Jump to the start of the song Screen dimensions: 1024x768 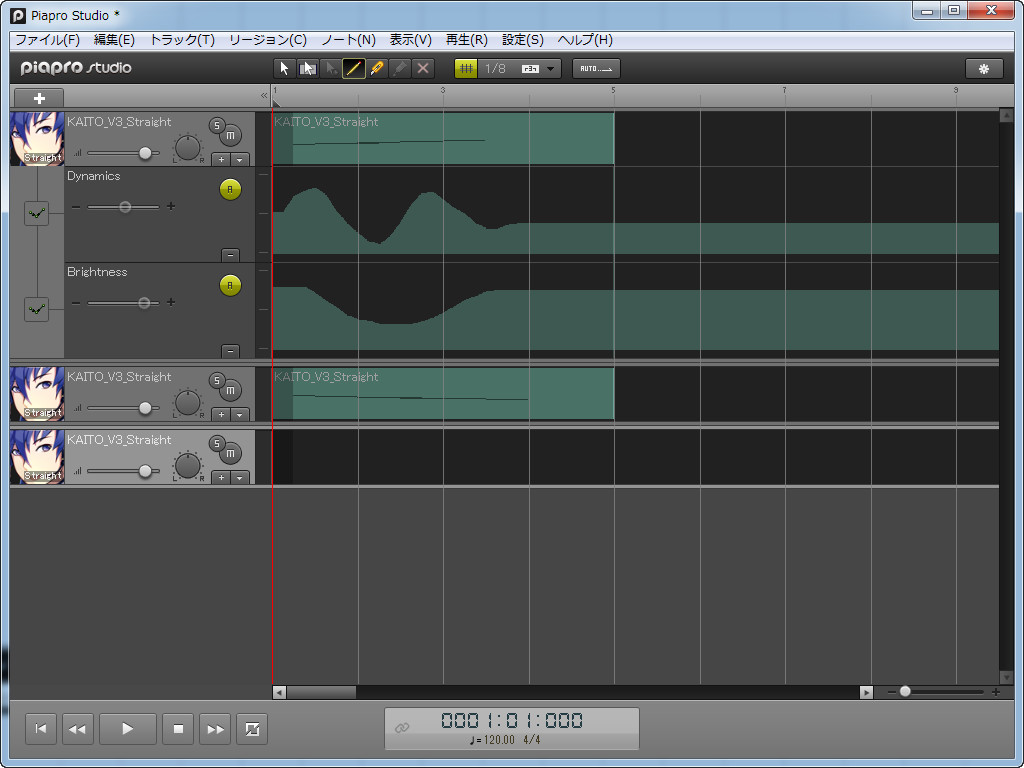click(40, 729)
